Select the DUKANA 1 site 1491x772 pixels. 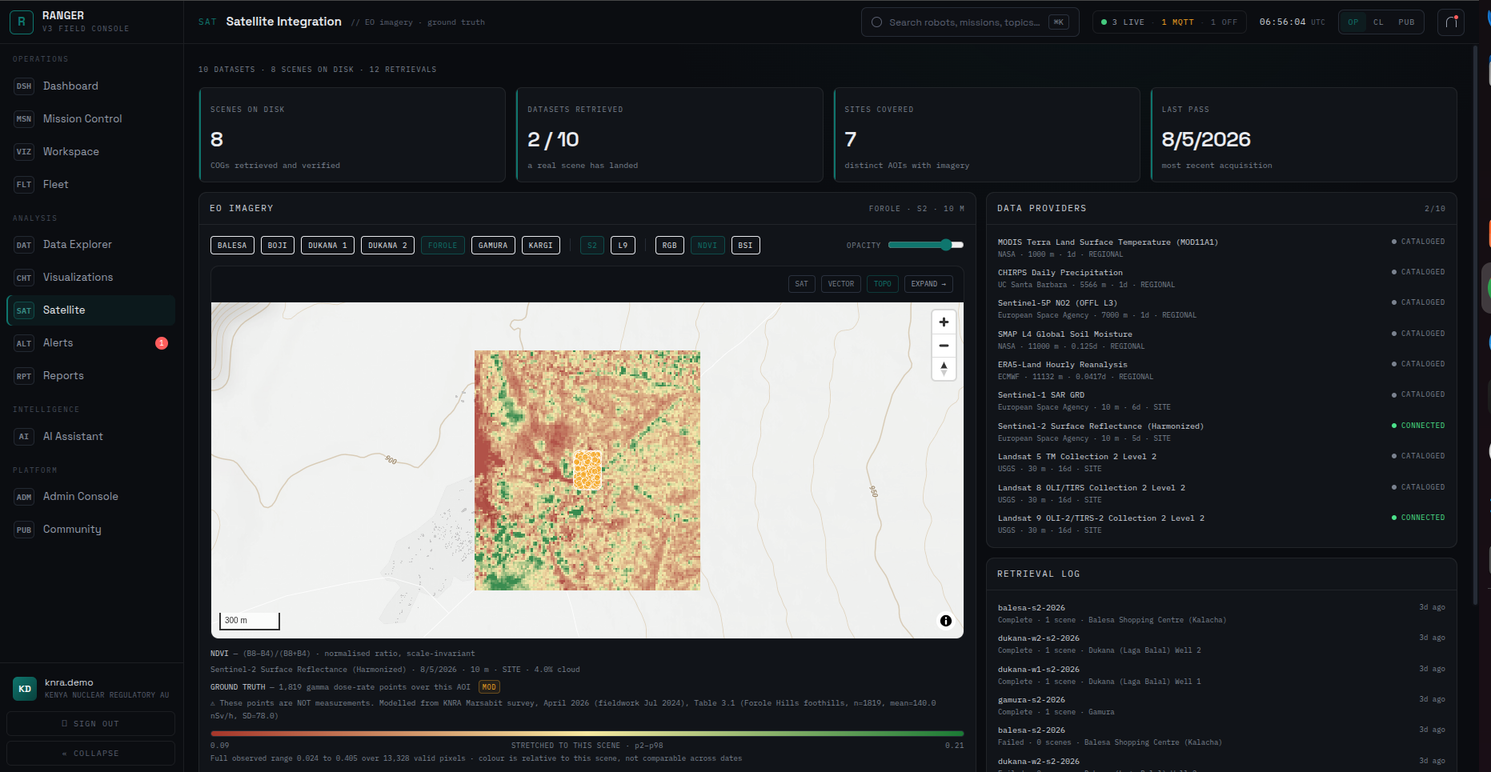pyautogui.click(x=327, y=245)
